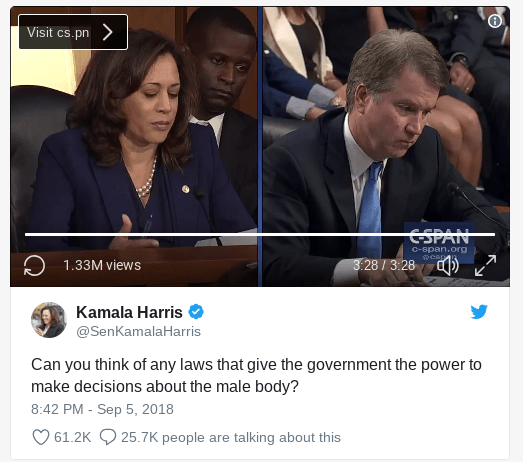Image resolution: width=523 pixels, height=462 pixels.
Task: Seek on the video progress bar
Action: [260, 235]
